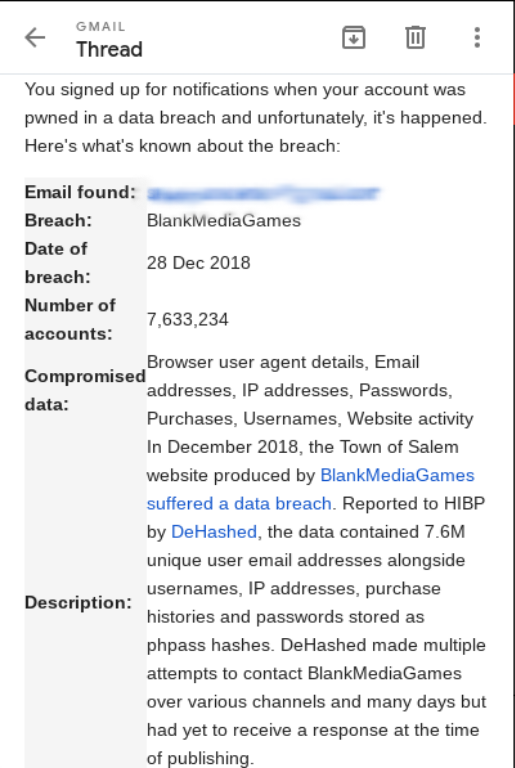Click the Thread title in header
515x768 pixels.
pos(109,49)
